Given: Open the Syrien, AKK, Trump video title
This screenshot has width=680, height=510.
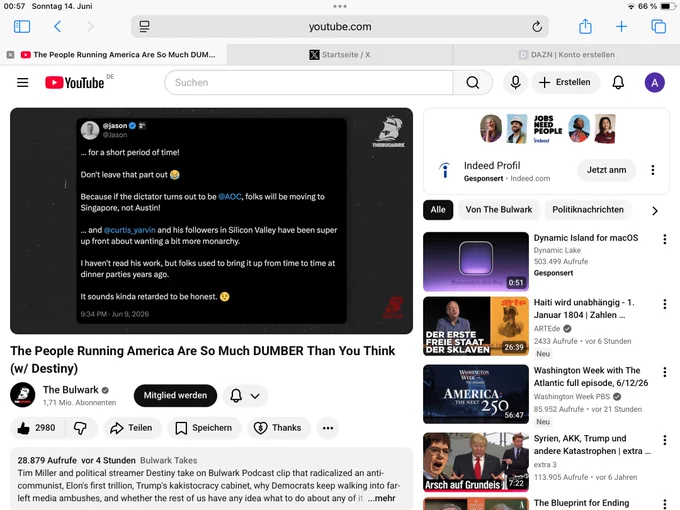Looking at the screenshot, I should pyautogui.click(x=592, y=445).
